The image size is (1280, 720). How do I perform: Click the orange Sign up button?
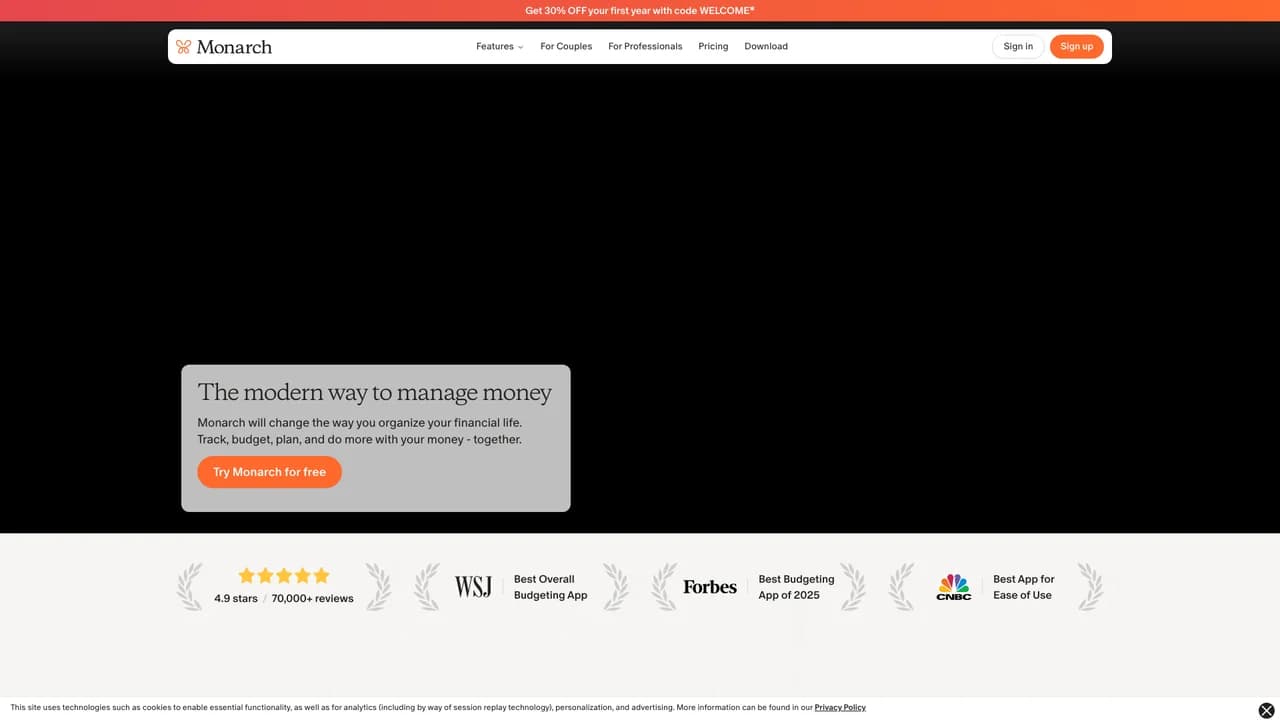1077,46
